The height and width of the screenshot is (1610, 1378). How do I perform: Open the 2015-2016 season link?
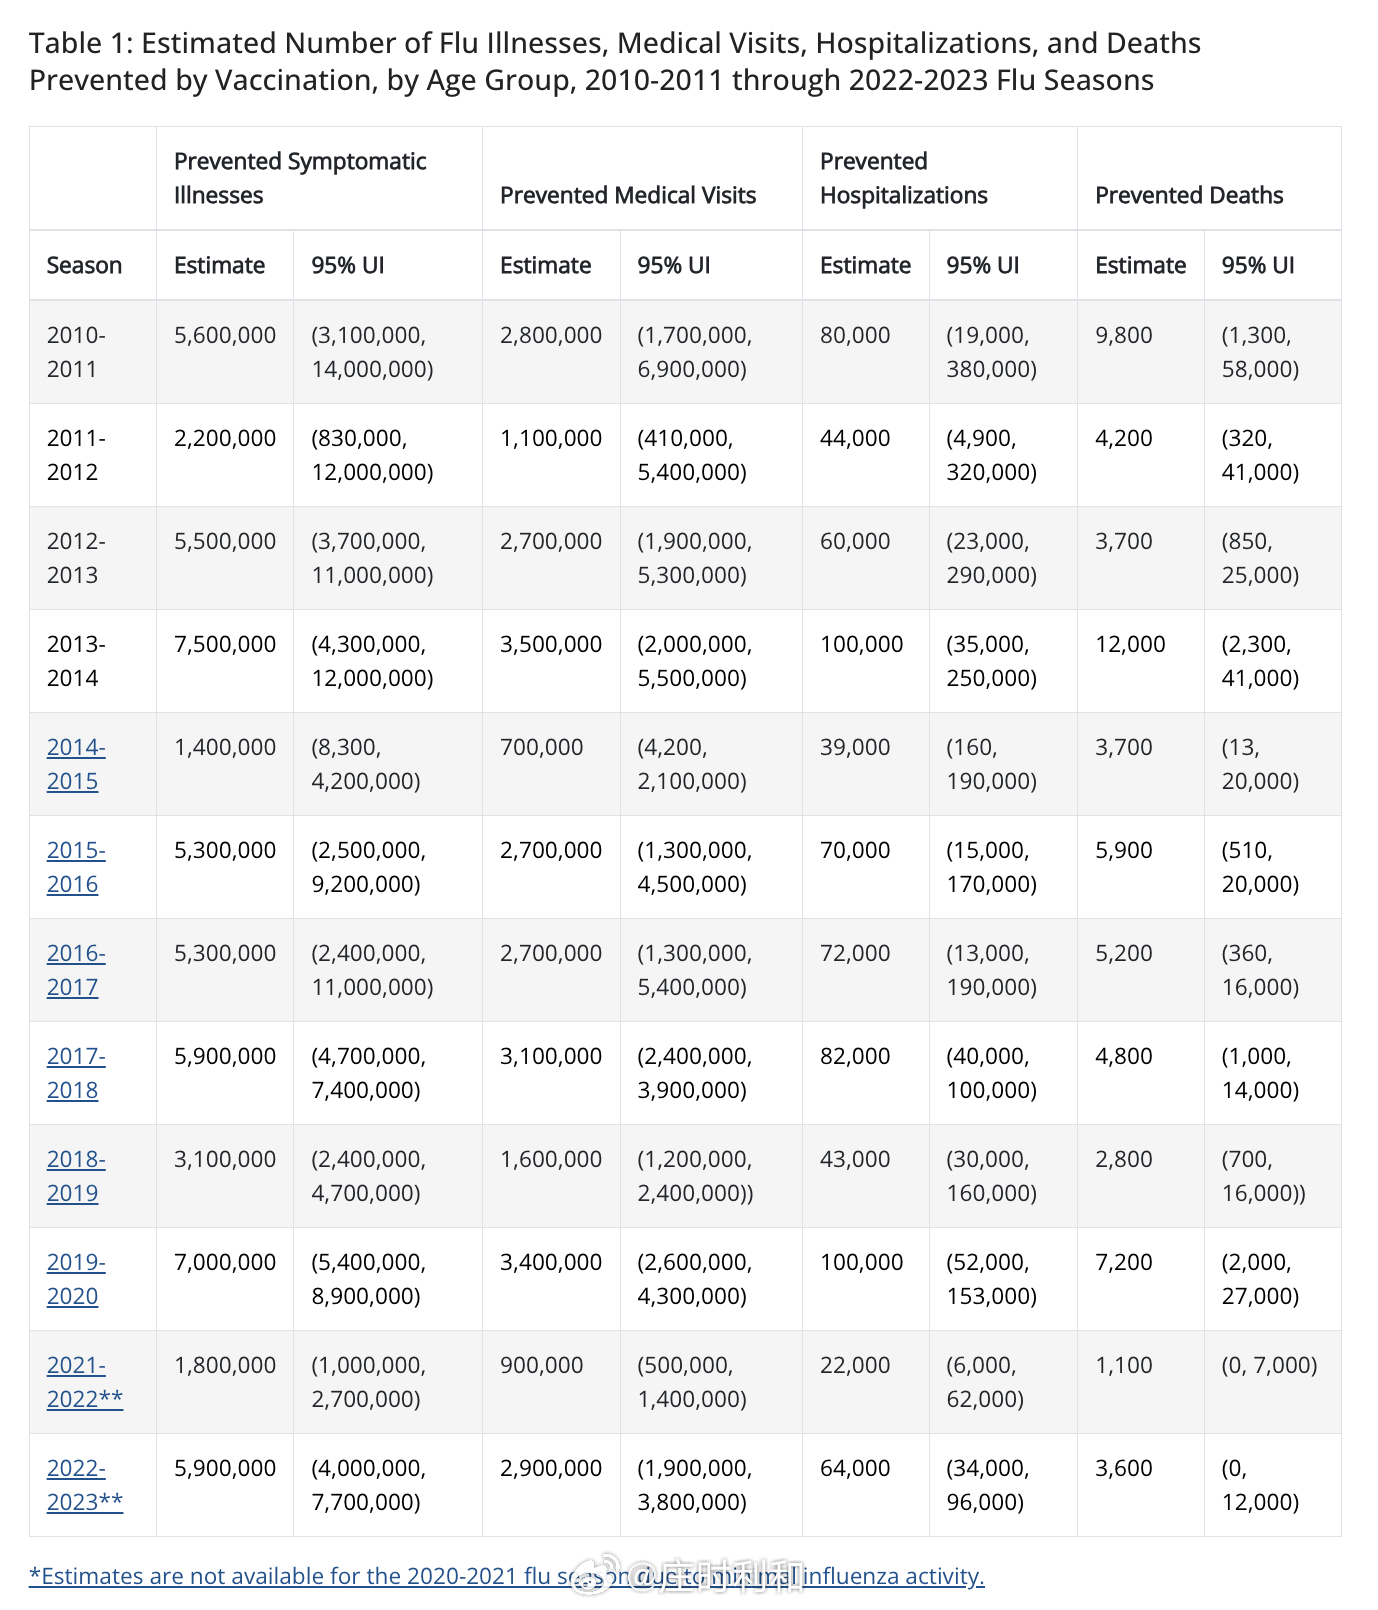[x=76, y=867]
